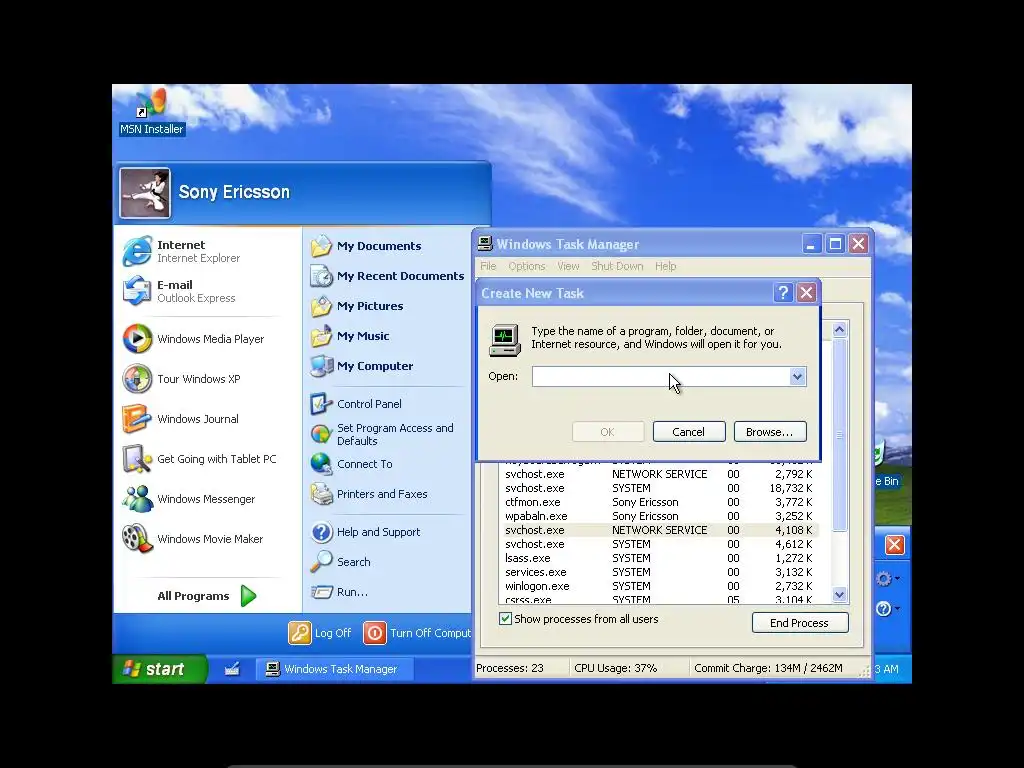Open Windows Media Player icon
Image resolution: width=1024 pixels, height=768 pixels.
click(x=137, y=339)
